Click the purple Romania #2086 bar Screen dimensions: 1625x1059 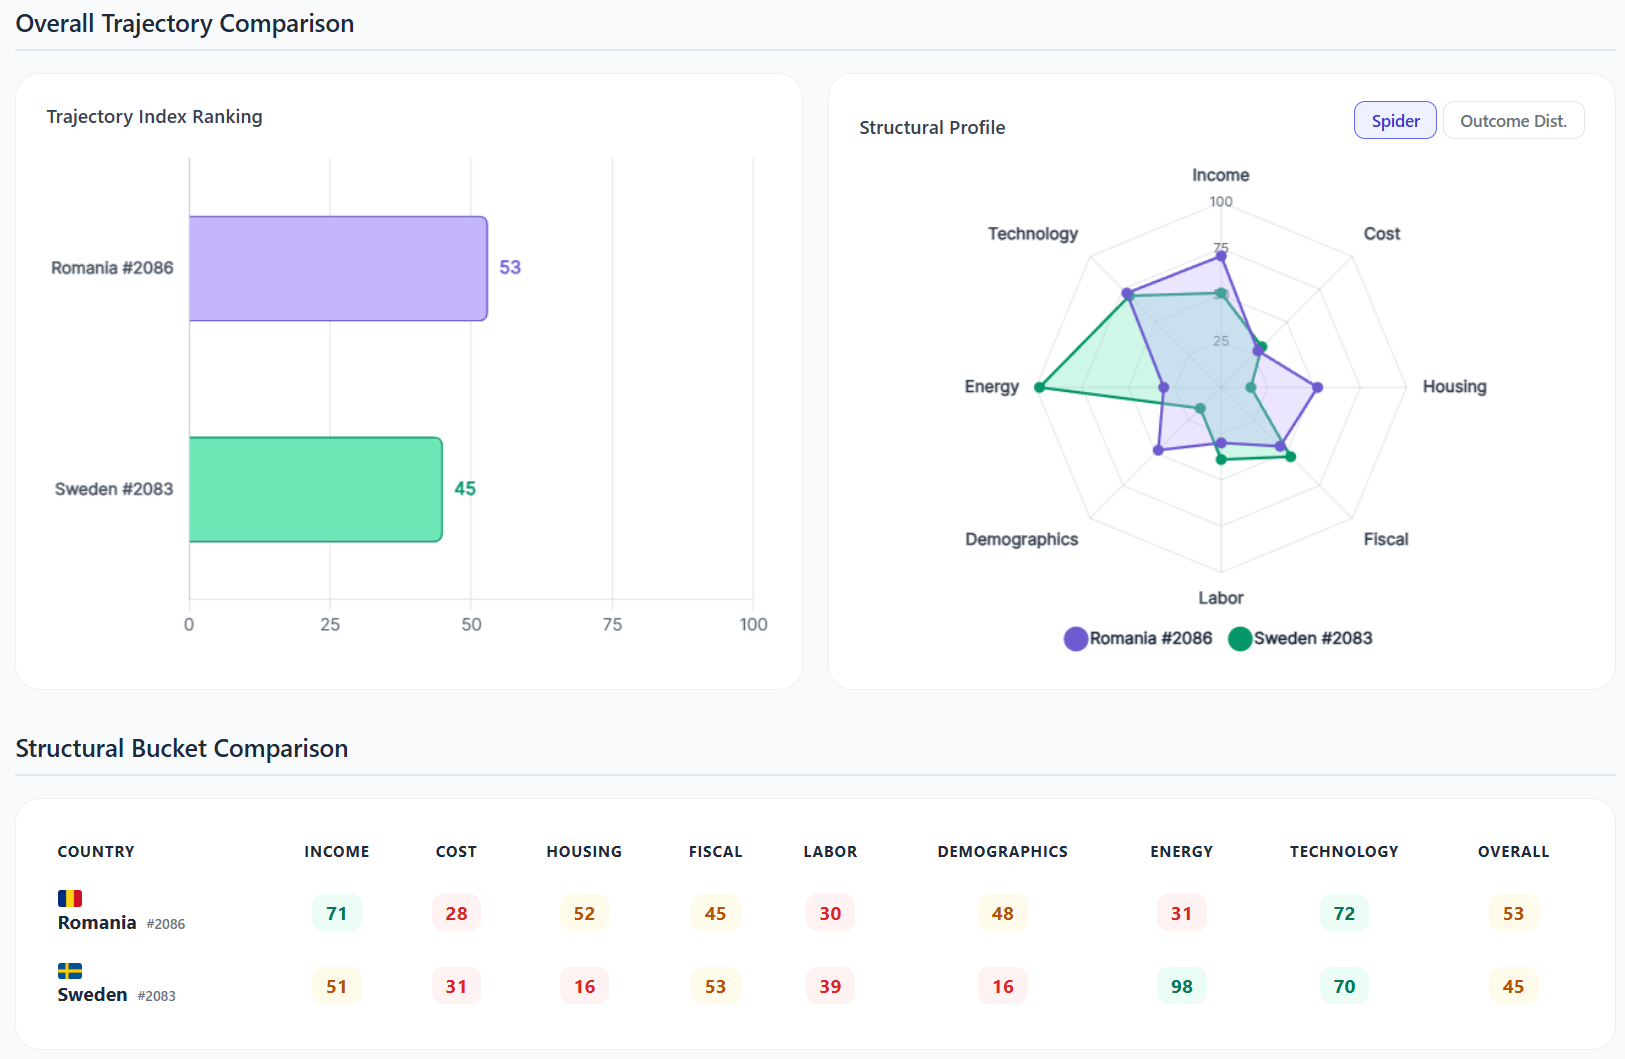pos(338,268)
